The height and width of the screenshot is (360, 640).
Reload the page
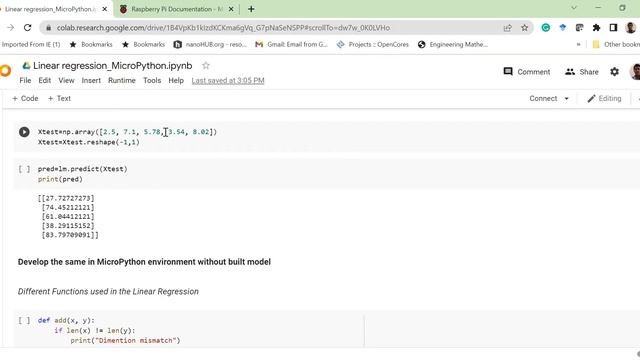(27, 28)
